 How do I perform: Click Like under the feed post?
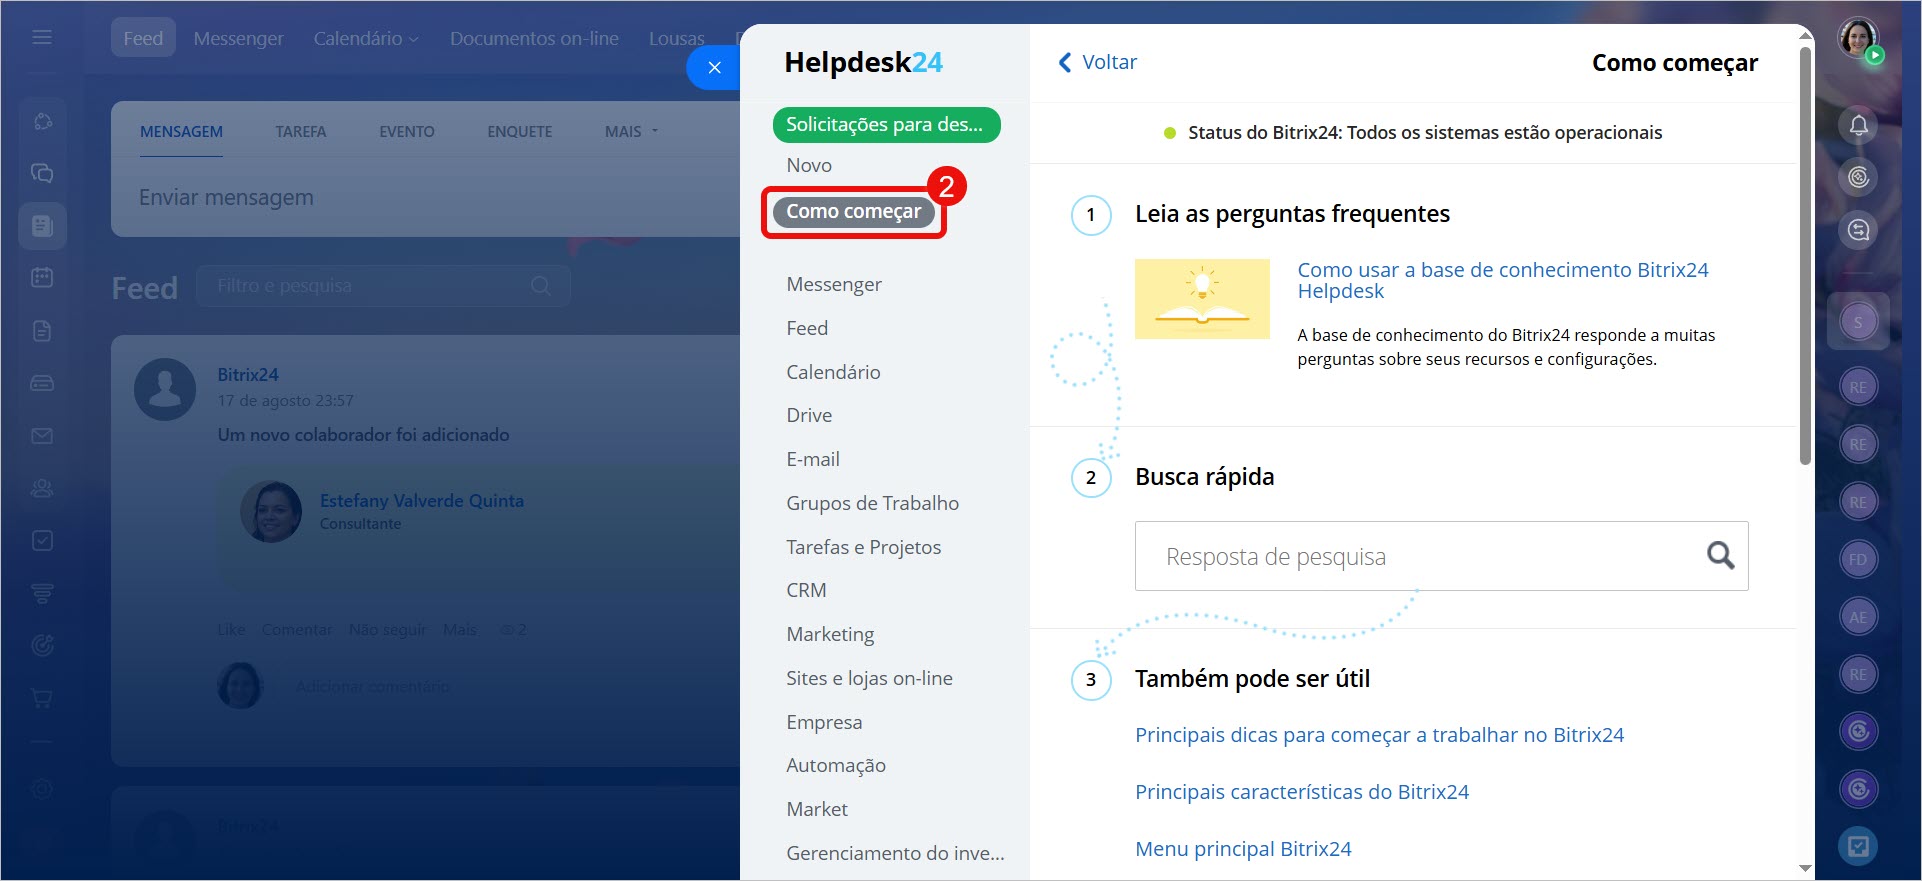[x=231, y=630]
